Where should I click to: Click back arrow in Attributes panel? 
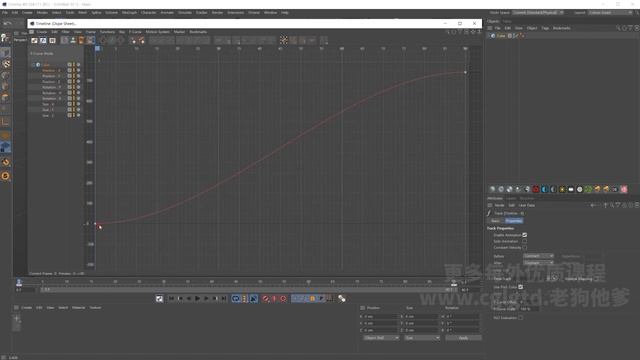click(x=593, y=205)
